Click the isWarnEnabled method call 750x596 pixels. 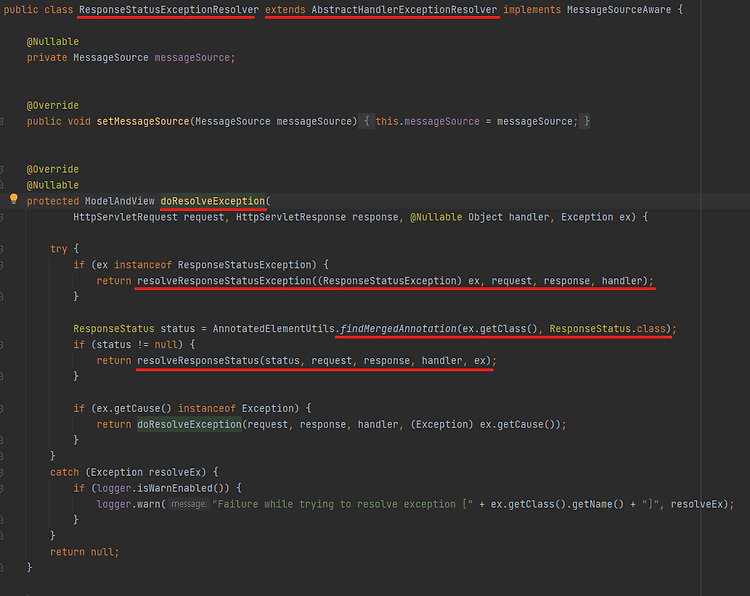coord(177,488)
